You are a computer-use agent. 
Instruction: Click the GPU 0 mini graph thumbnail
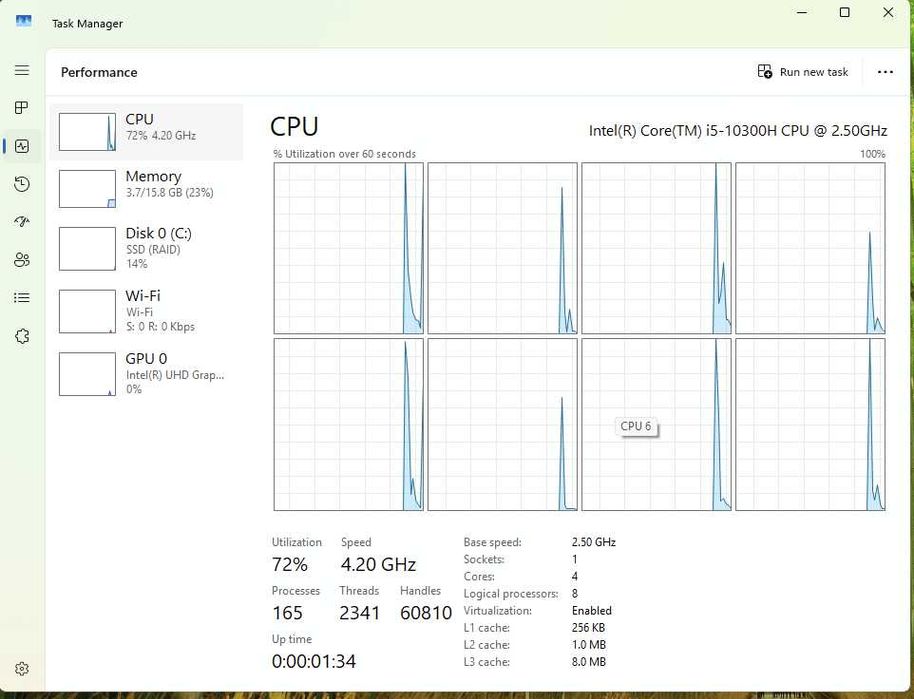point(87,374)
